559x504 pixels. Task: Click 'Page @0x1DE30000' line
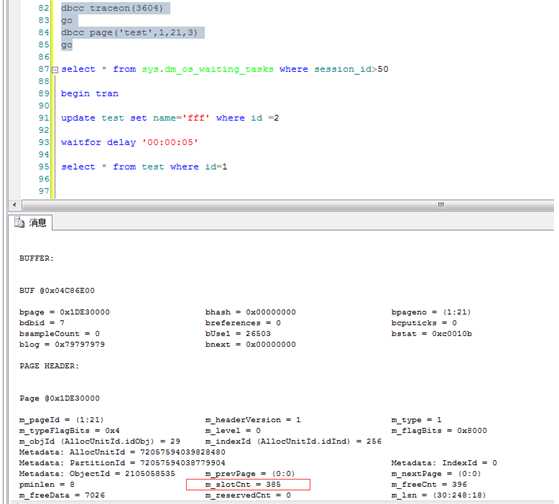click(60, 398)
